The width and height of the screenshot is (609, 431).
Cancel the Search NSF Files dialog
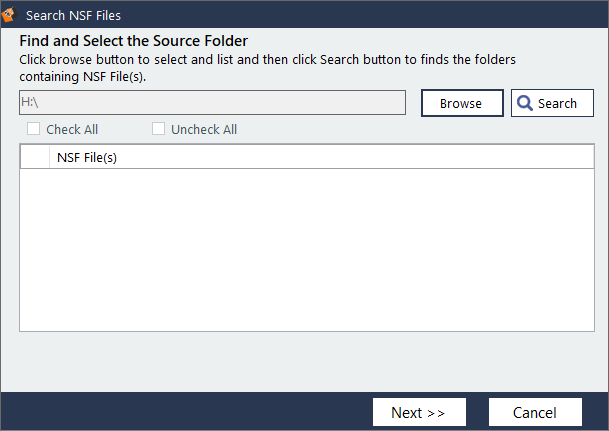(535, 412)
